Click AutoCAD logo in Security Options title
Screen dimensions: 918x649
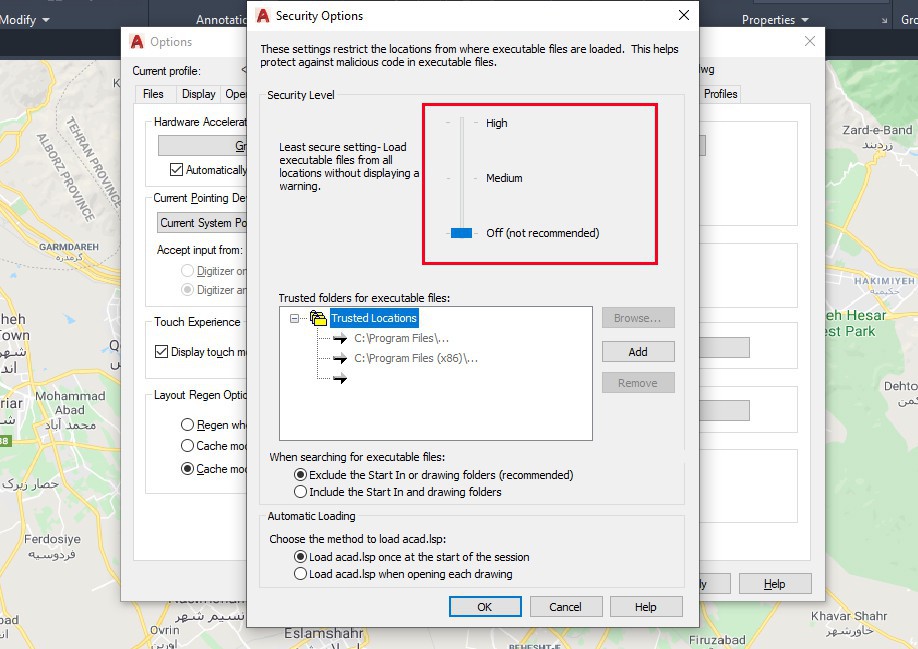[263, 16]
